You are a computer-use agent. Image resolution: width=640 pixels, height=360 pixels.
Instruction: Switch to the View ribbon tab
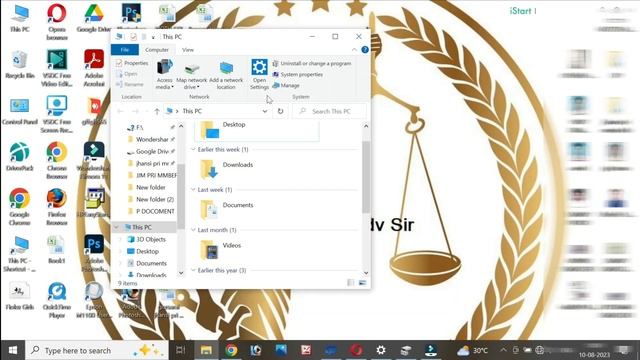point(188,50)
